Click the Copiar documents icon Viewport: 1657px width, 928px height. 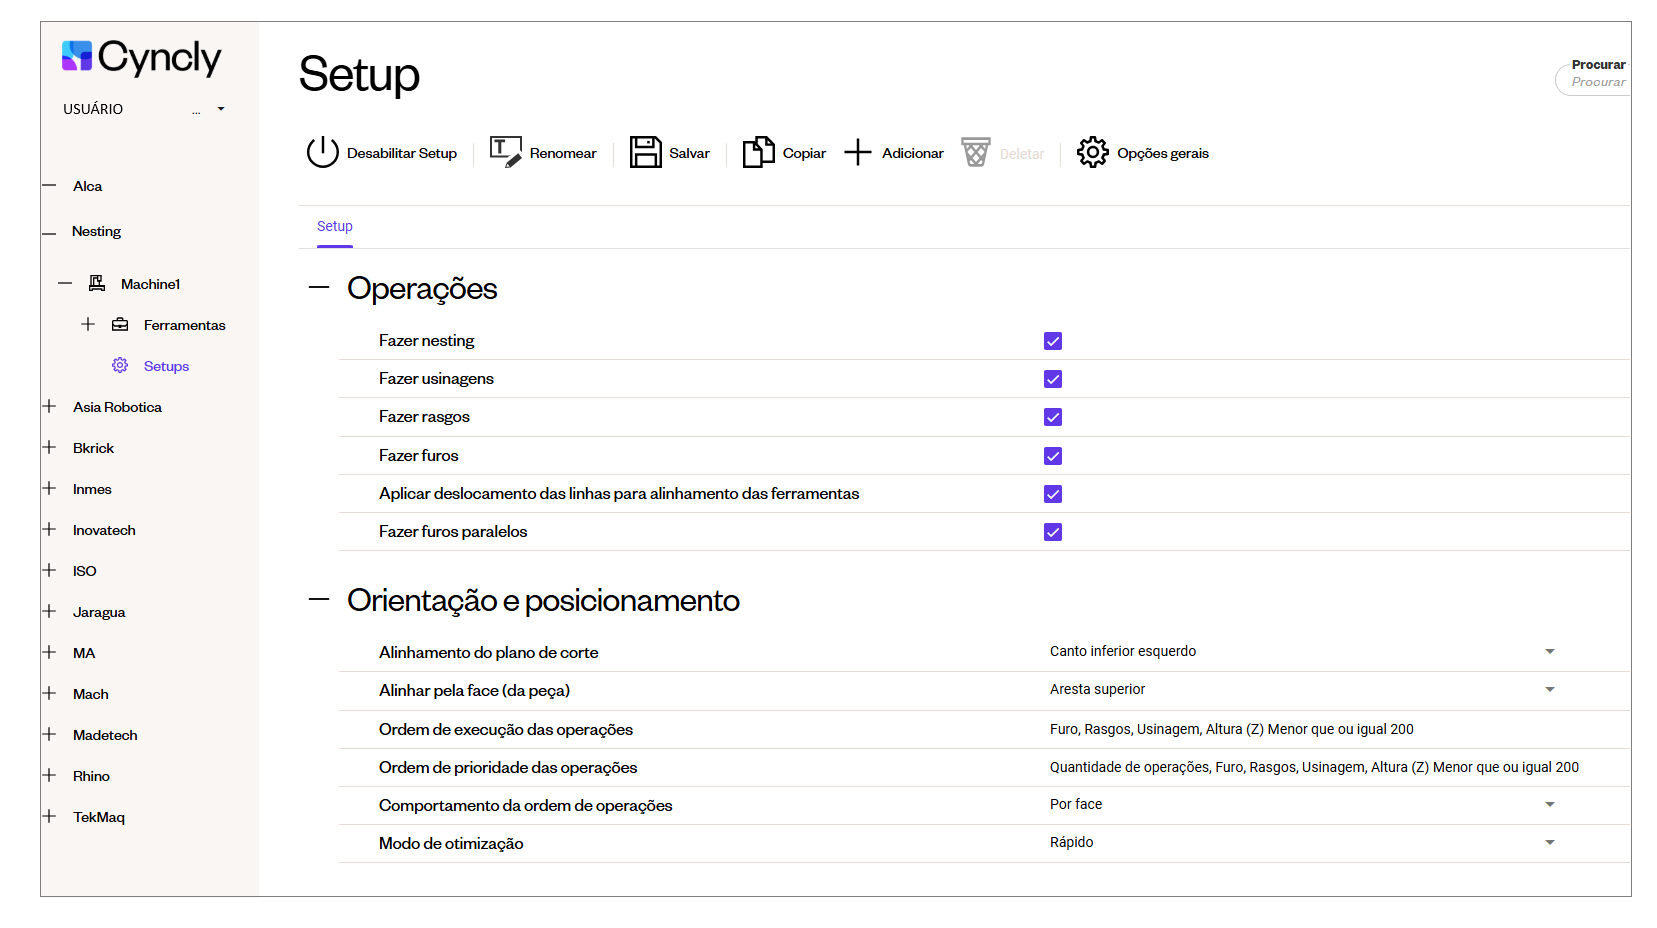pyautogui.click(x=758, y=152)
